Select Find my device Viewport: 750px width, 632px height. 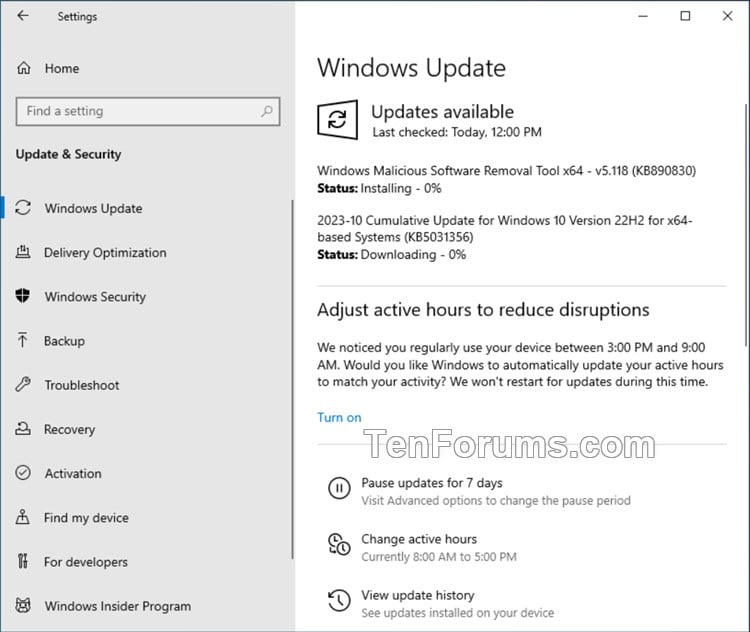tap(146, 518)
